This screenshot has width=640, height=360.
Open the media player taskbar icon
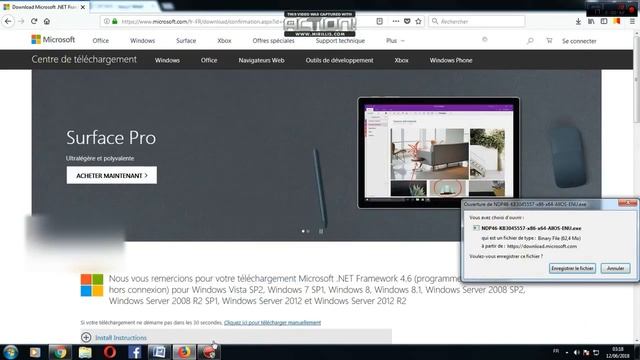35,352
